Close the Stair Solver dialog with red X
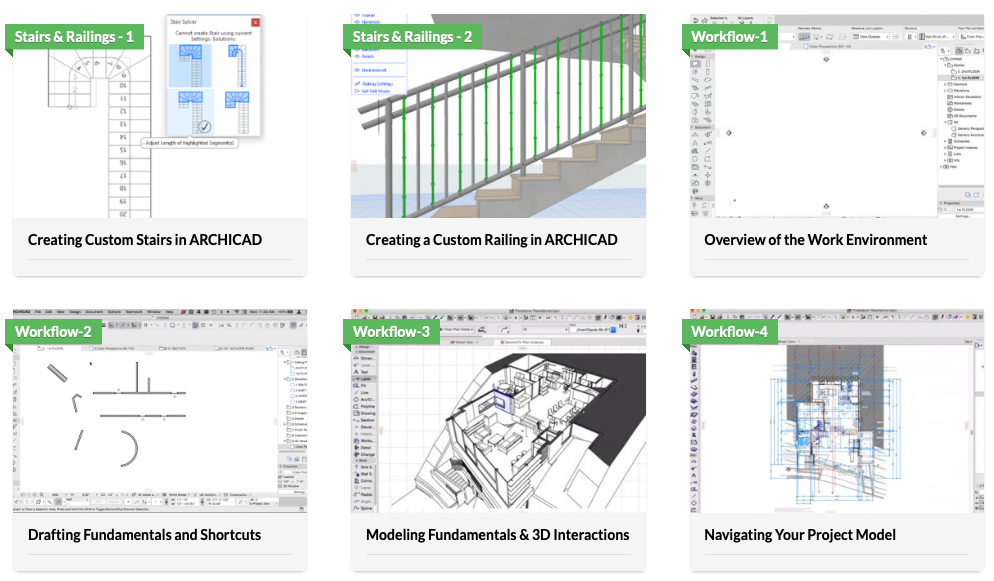Viewport: 994px width, 581px height. [255, 22]
